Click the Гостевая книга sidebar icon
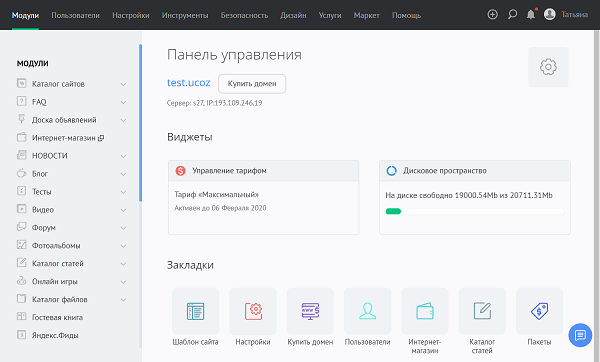 click(22, 316)
